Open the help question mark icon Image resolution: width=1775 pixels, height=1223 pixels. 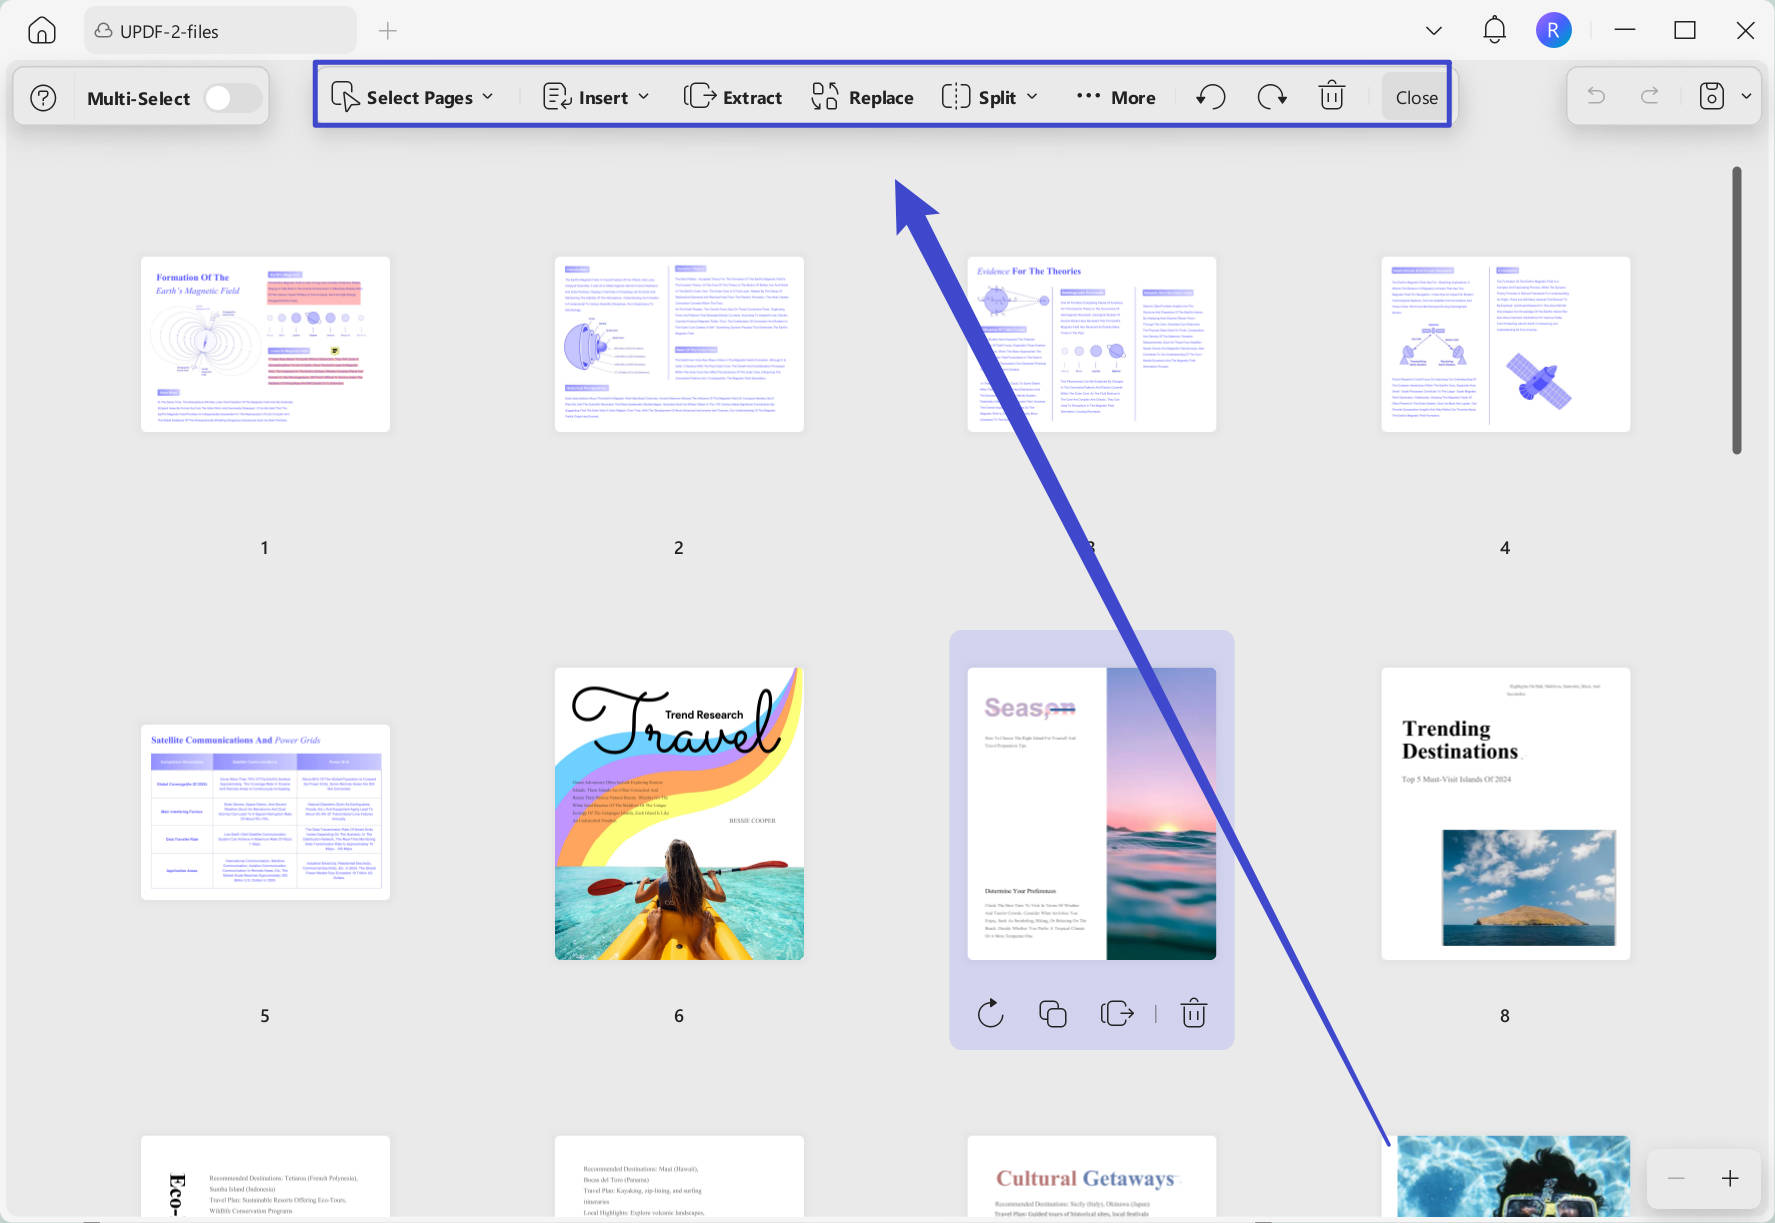43,98
